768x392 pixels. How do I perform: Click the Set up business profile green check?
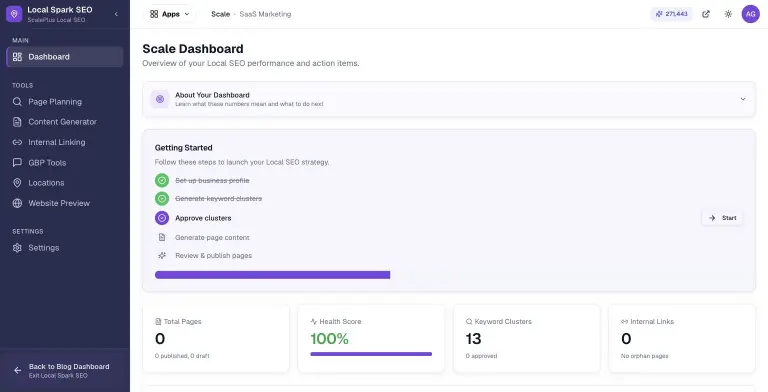point(162,180)
